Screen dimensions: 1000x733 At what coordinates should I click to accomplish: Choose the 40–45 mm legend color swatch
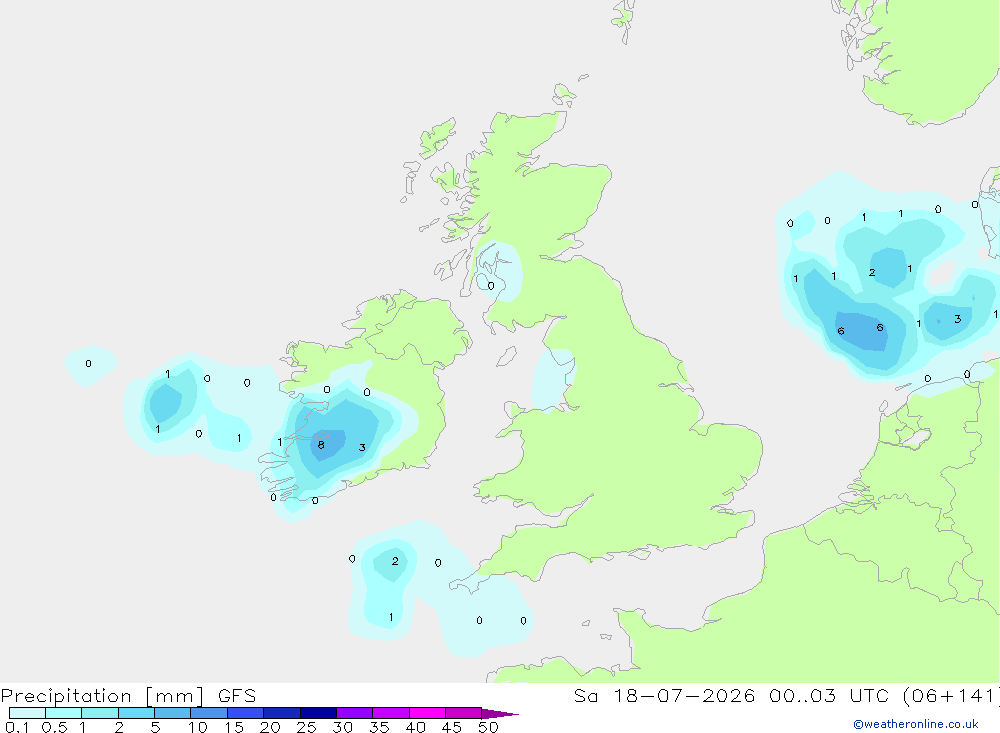pyautogui.click(x=427, y=713)
